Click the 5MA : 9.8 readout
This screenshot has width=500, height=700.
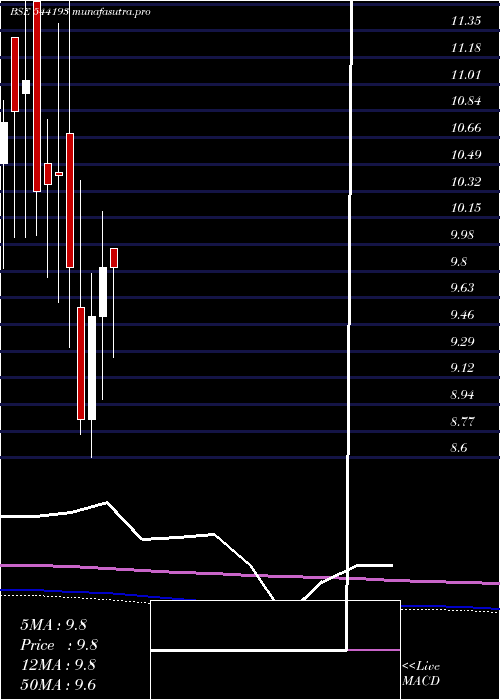(x=54, y=625)
